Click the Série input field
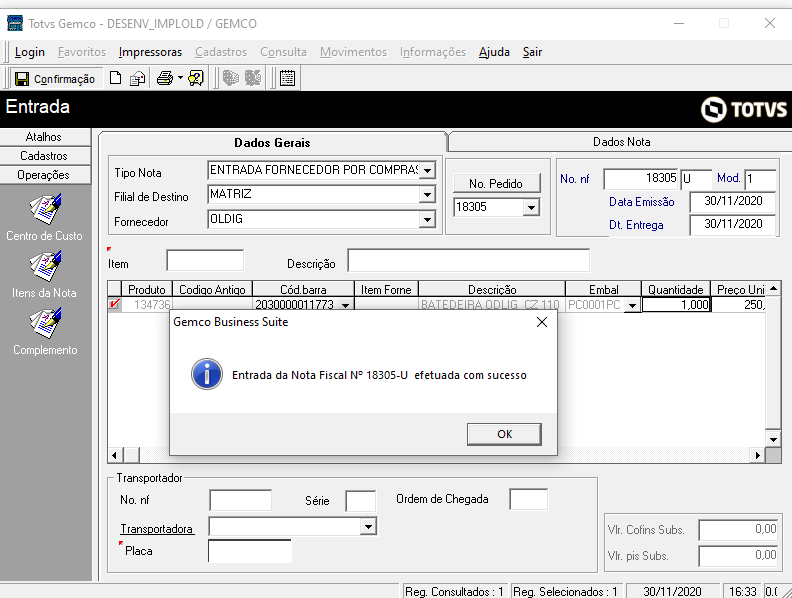Screen dimensions: 792x598 pos(361,501)
